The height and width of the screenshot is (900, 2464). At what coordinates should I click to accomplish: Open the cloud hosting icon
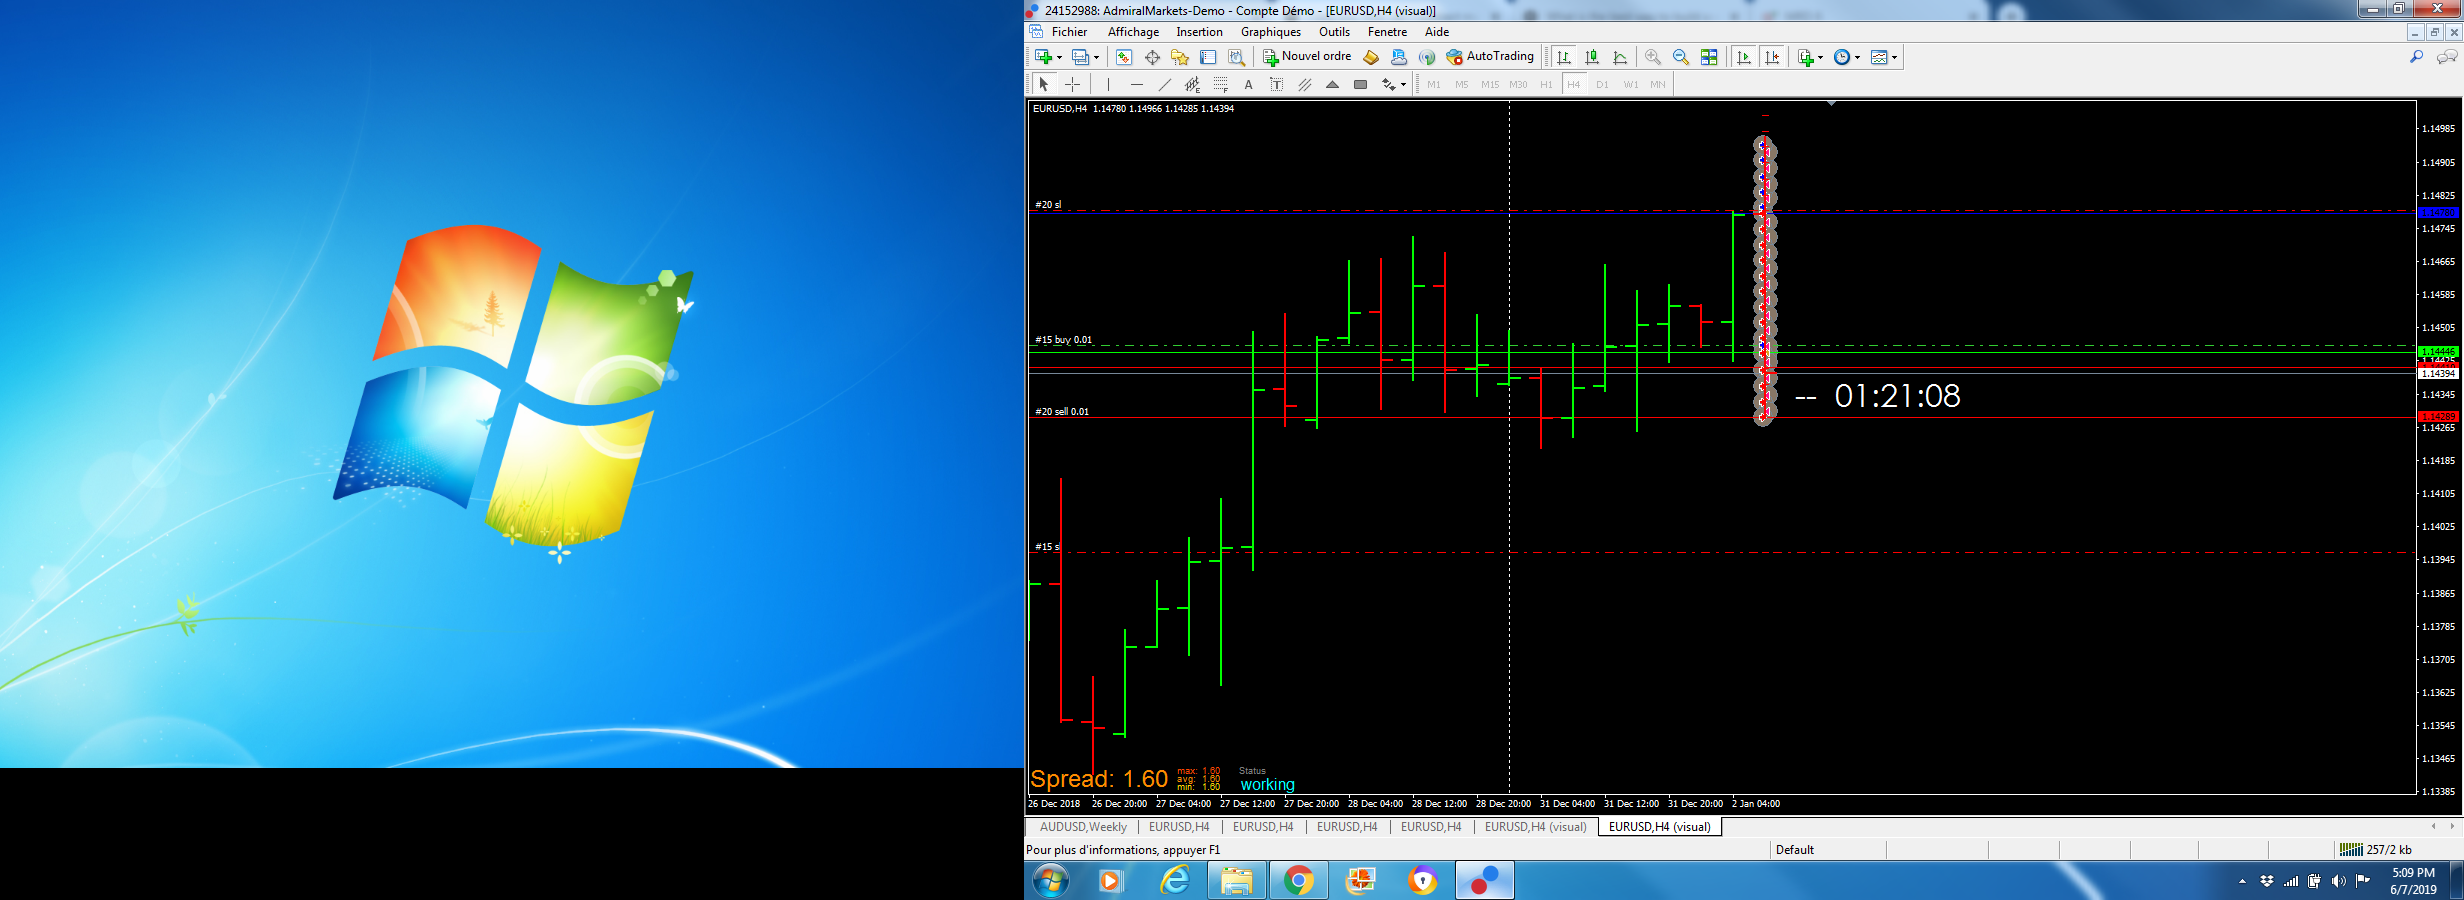tap(1399, 57)
